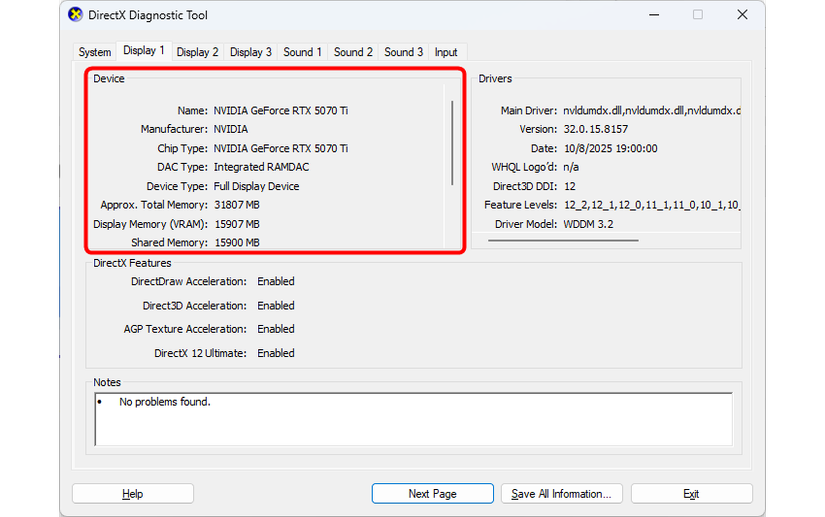Screen dimensions: 825x517
Task: Click the total memory value 31807 MB
Action: (237, 205)
